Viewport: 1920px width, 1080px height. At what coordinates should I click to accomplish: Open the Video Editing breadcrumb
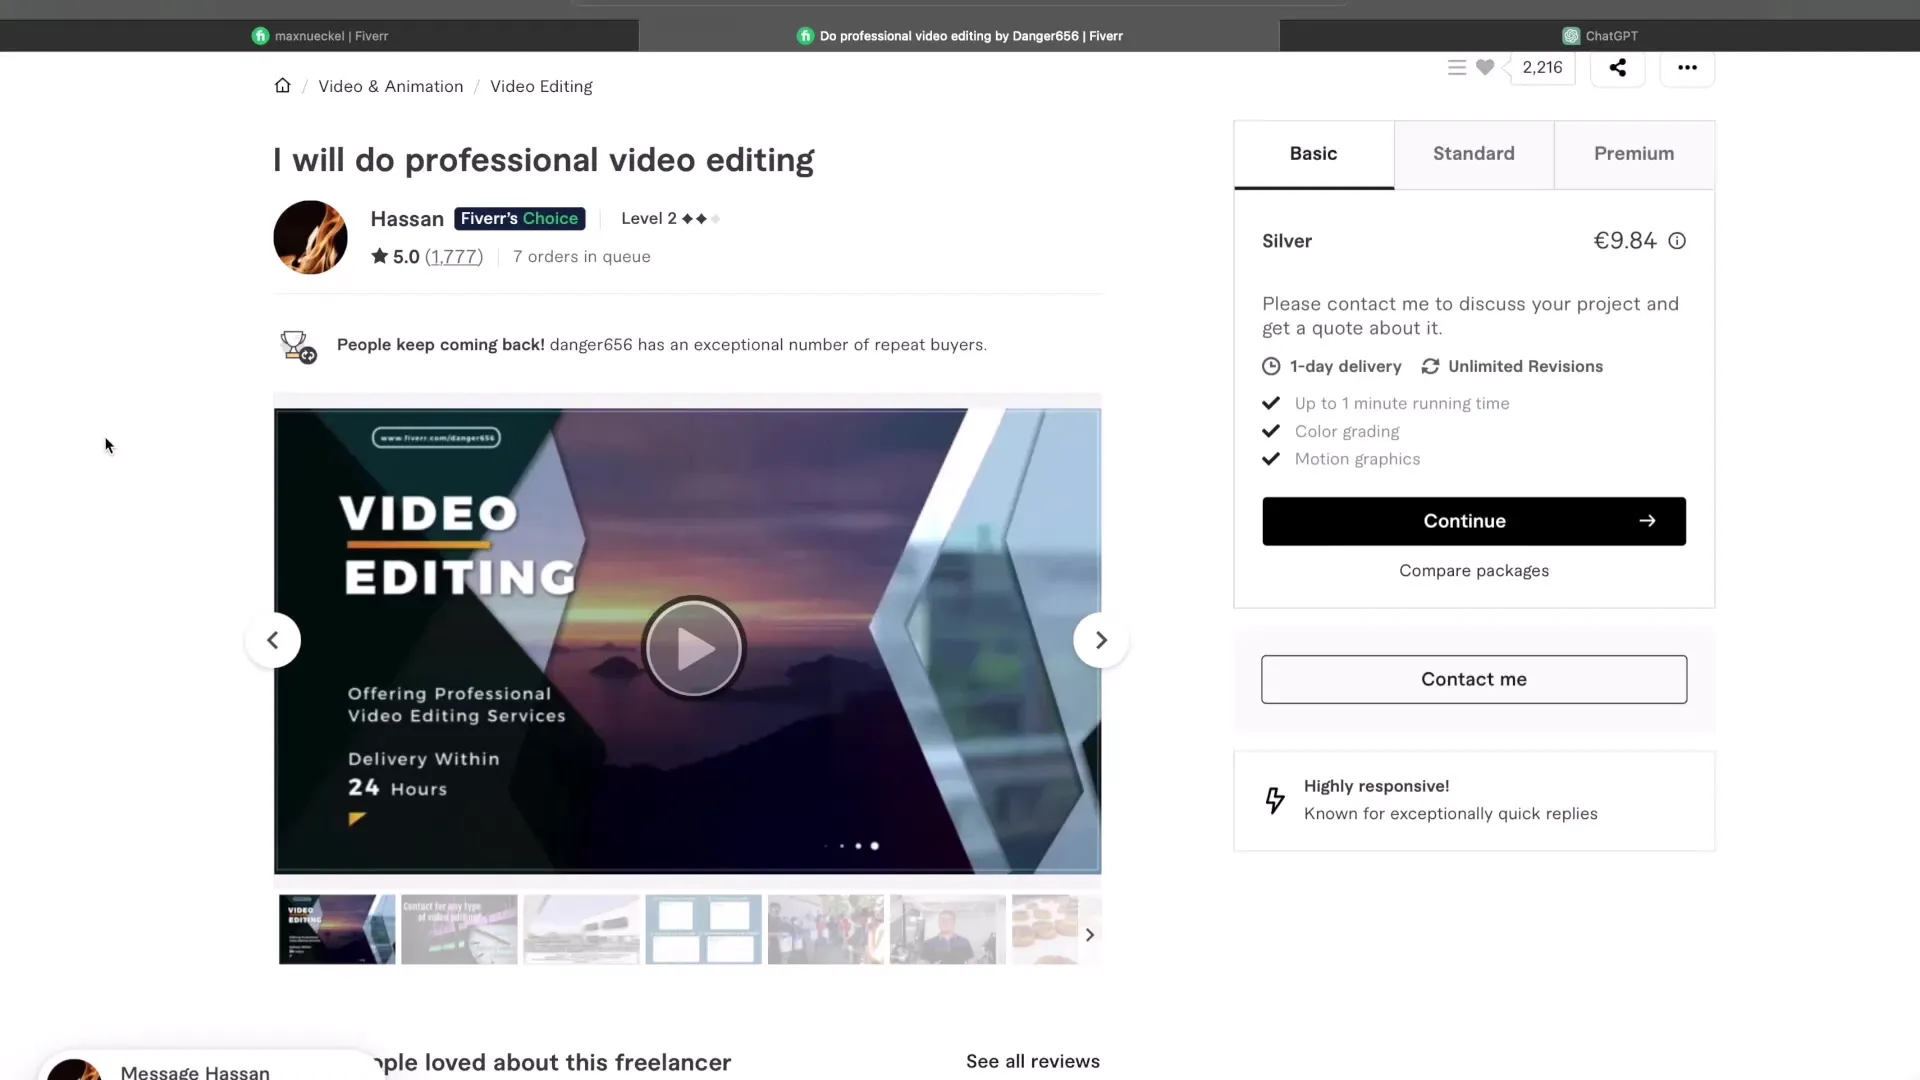tap(541, 86)
